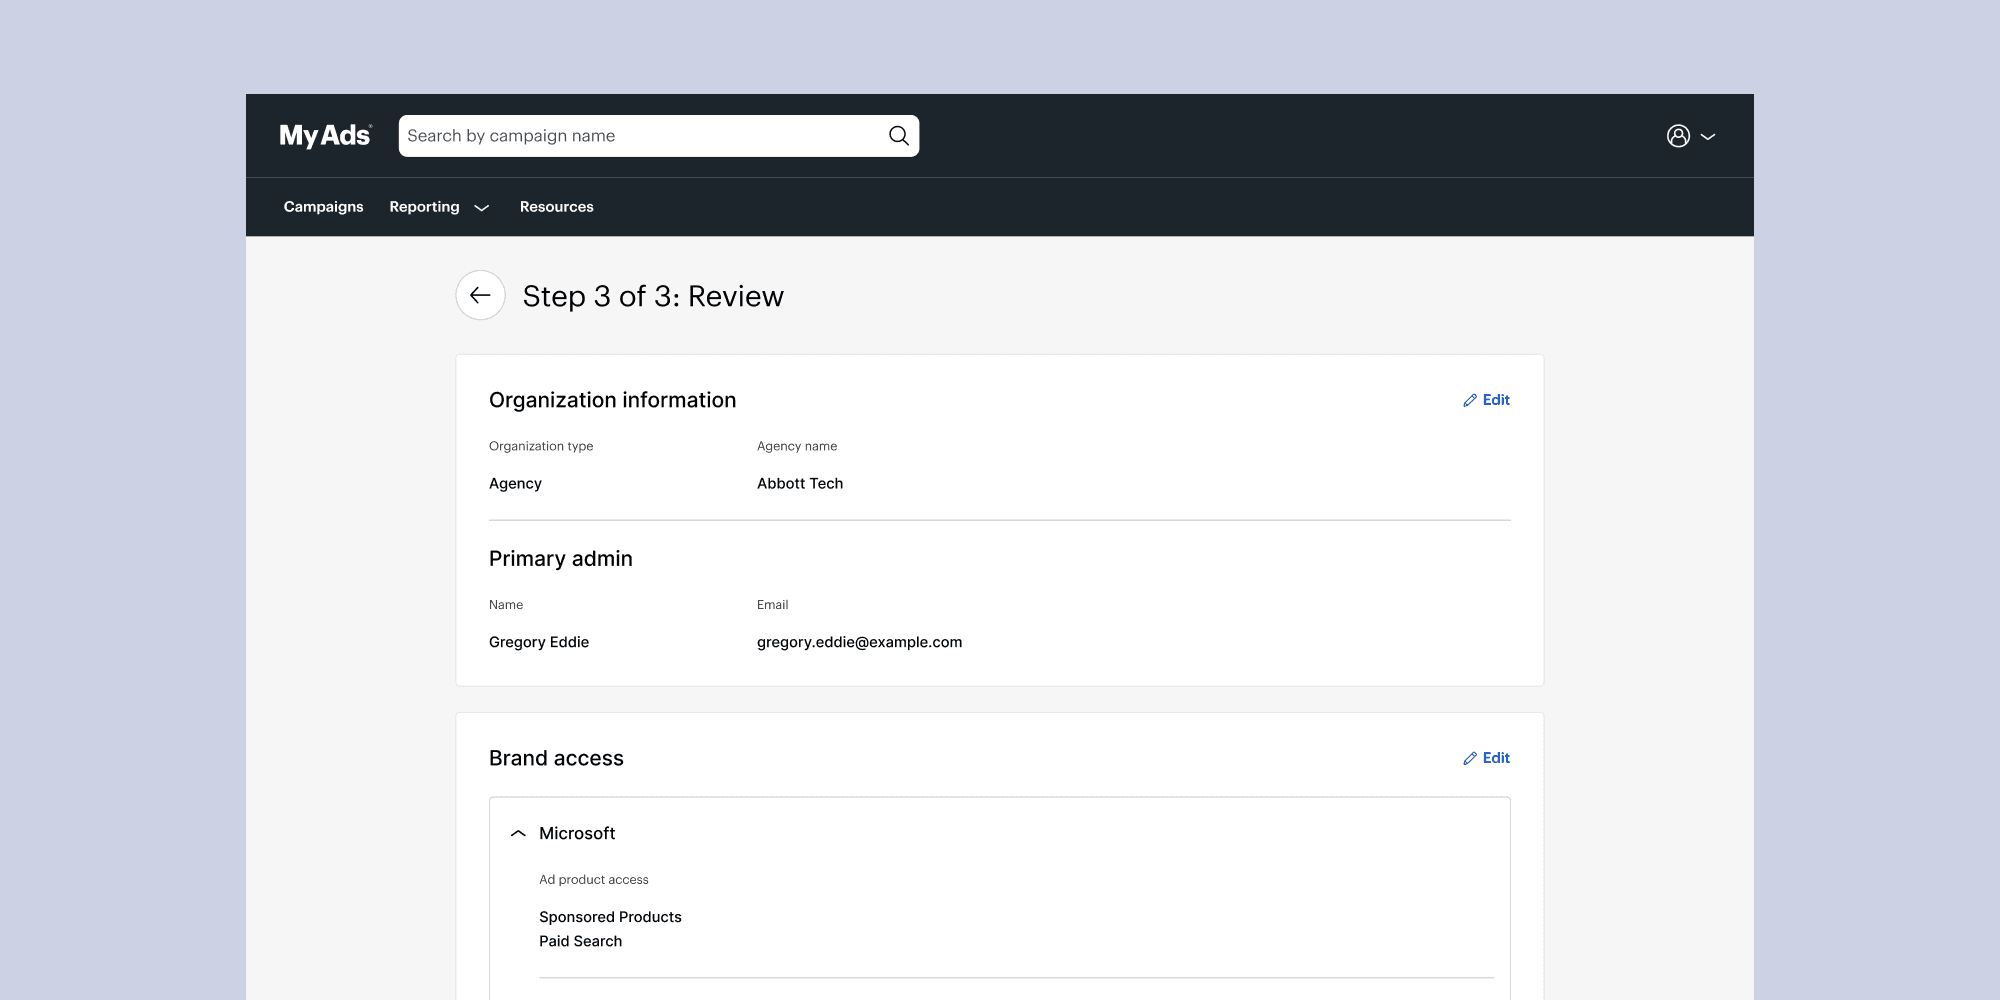Image resolution: width=2000 pixels, height=1000 pixels.
Task: Click the Agency name label
Action: pyautogui.click(x=797, y=446)
